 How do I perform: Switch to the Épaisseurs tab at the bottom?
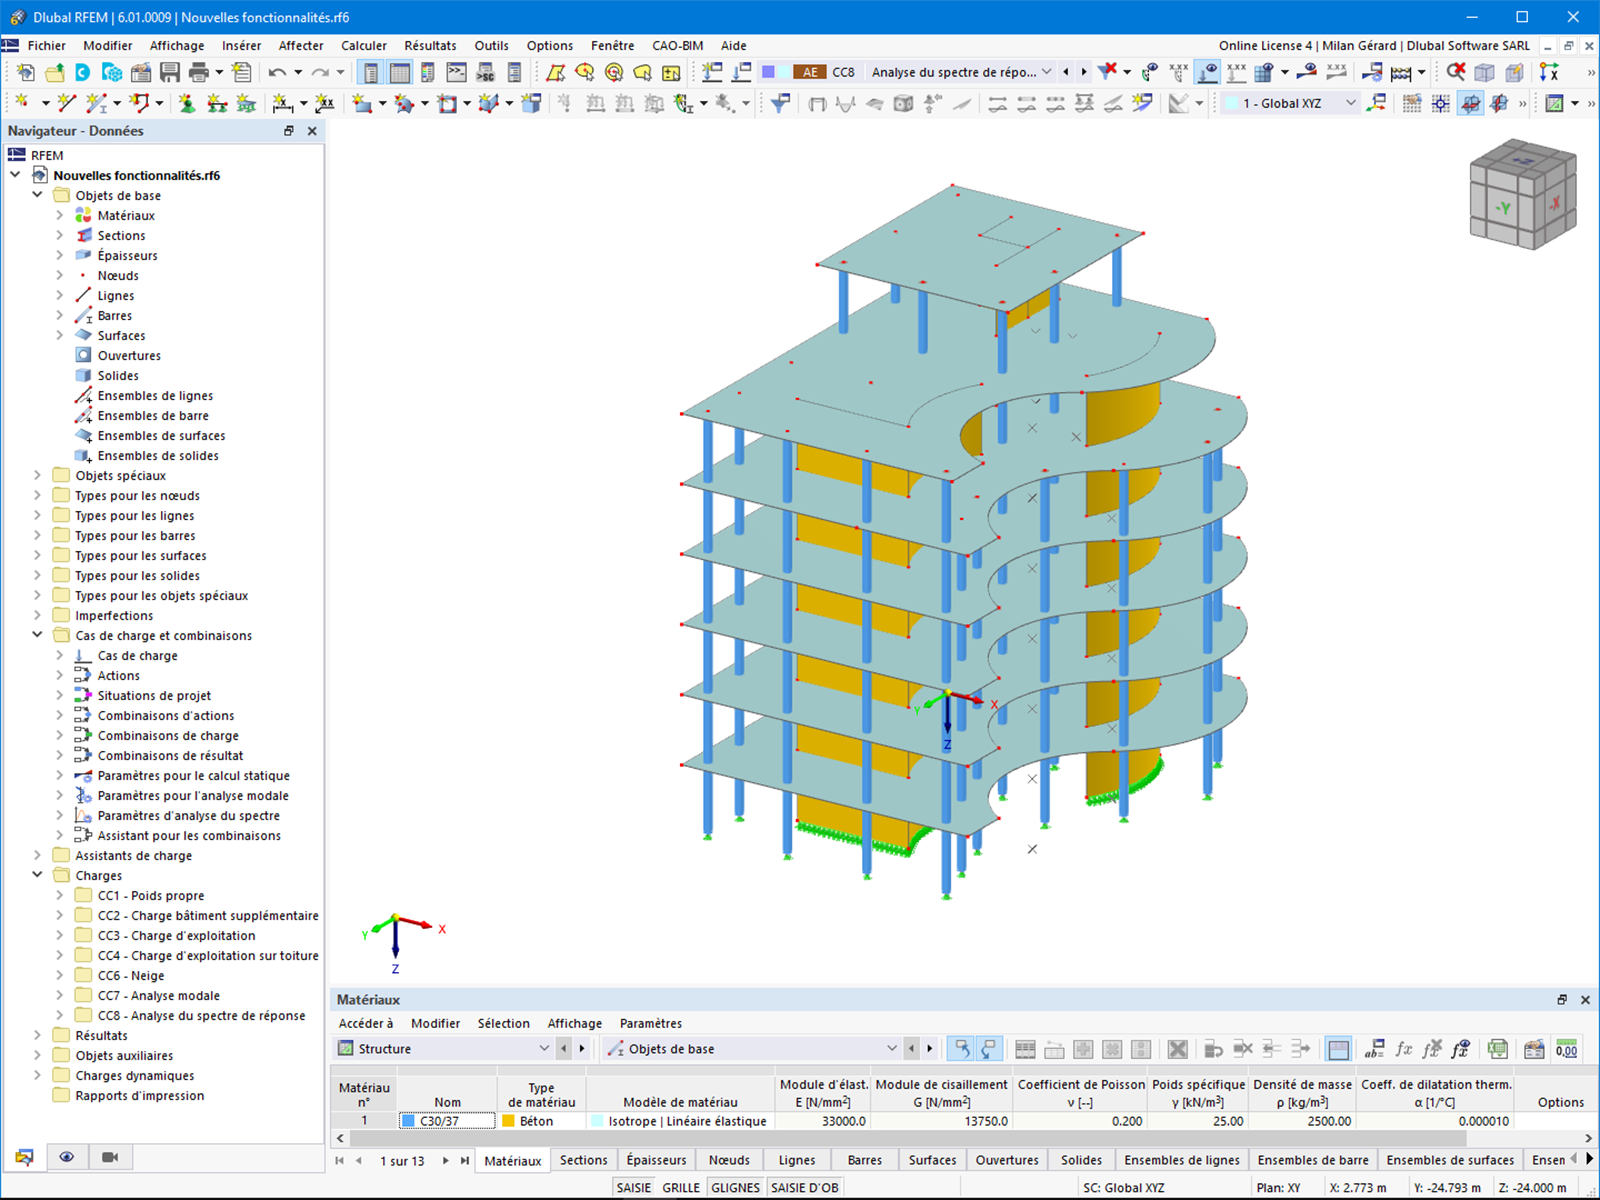point(656,1160)
